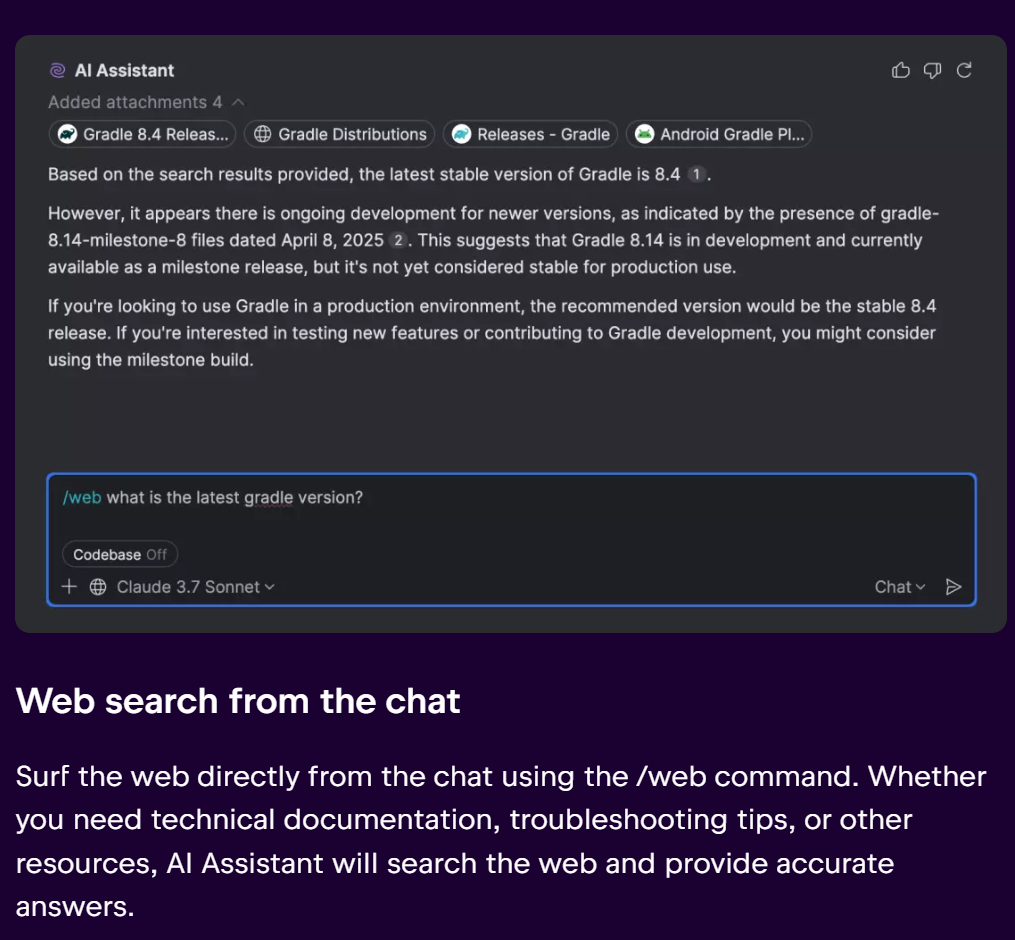The image size is (1015, 940).
Task: Click the /web command text in input
Action: [82, 497]
